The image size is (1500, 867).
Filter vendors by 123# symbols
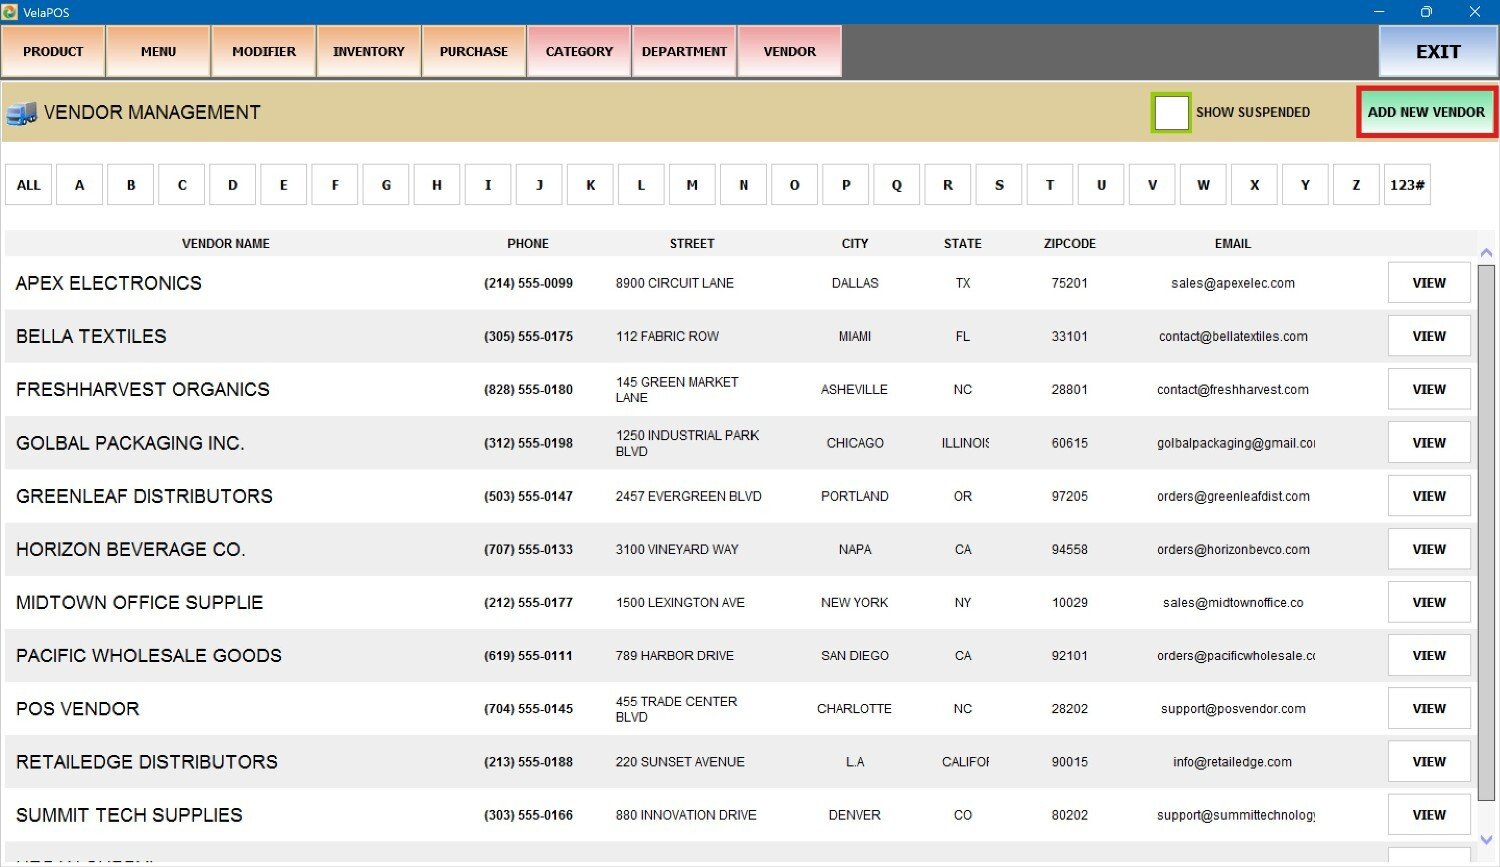point(1407,185)
